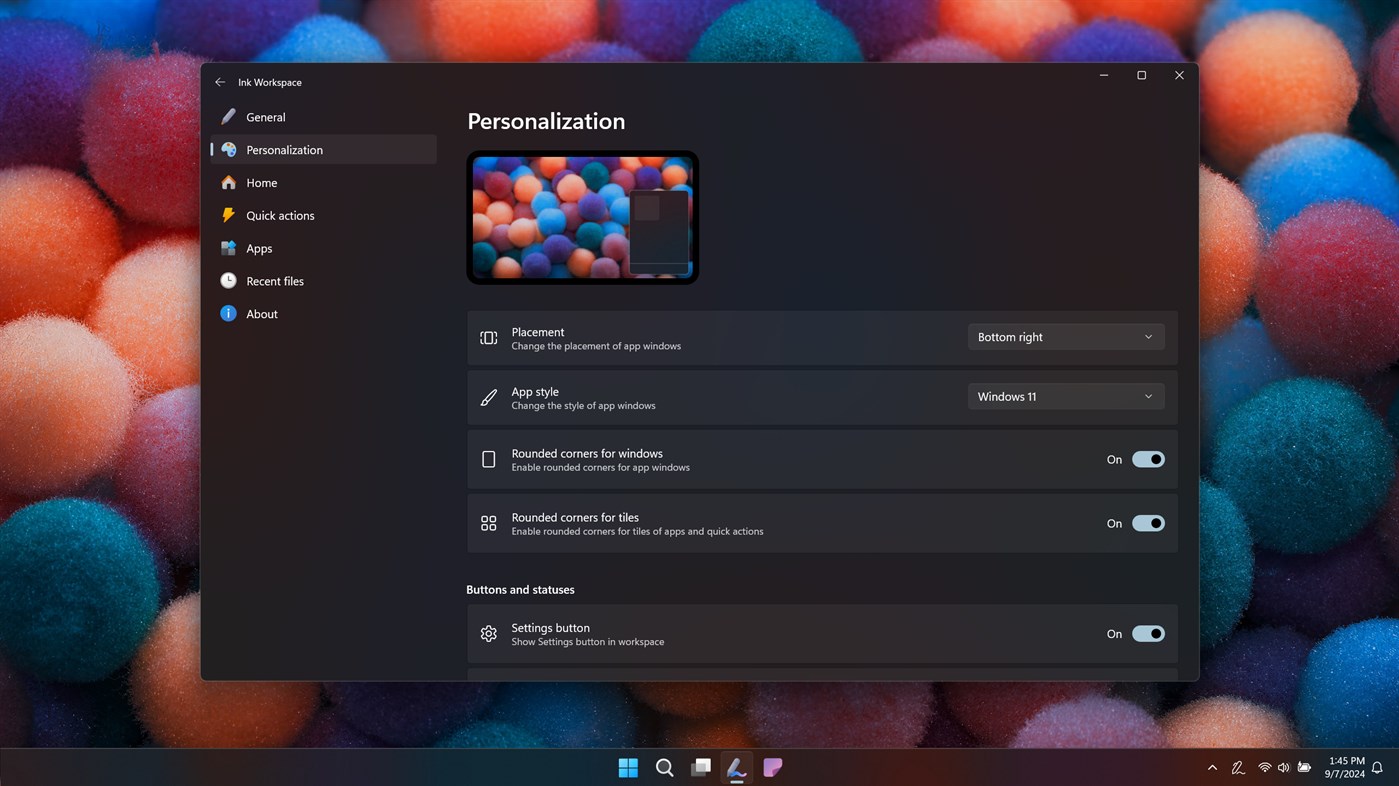Screen dimensions: 1399x786
Task: Click the Rounded corners for tiles icon
Action: [489, 523]
